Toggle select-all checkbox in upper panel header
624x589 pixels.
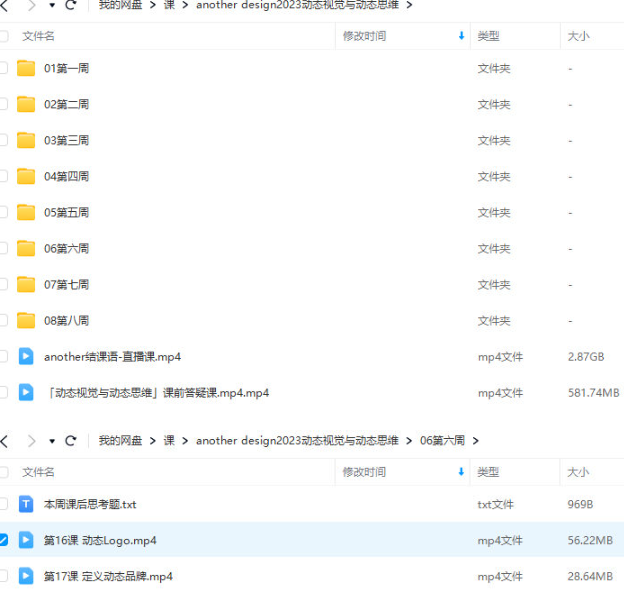3,36
